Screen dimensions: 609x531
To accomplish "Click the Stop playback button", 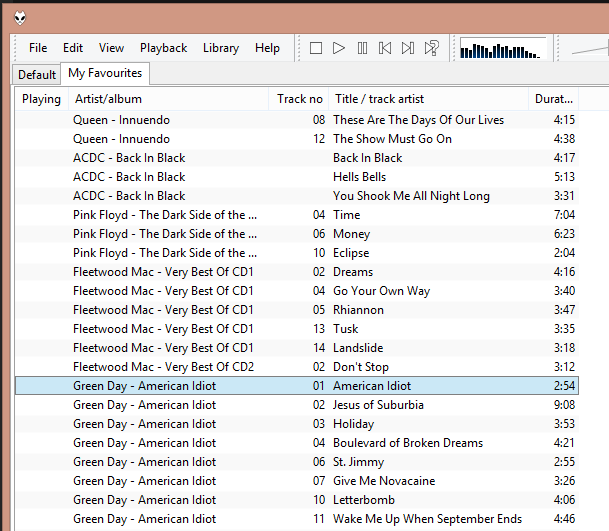I will [x=316, y=48].
